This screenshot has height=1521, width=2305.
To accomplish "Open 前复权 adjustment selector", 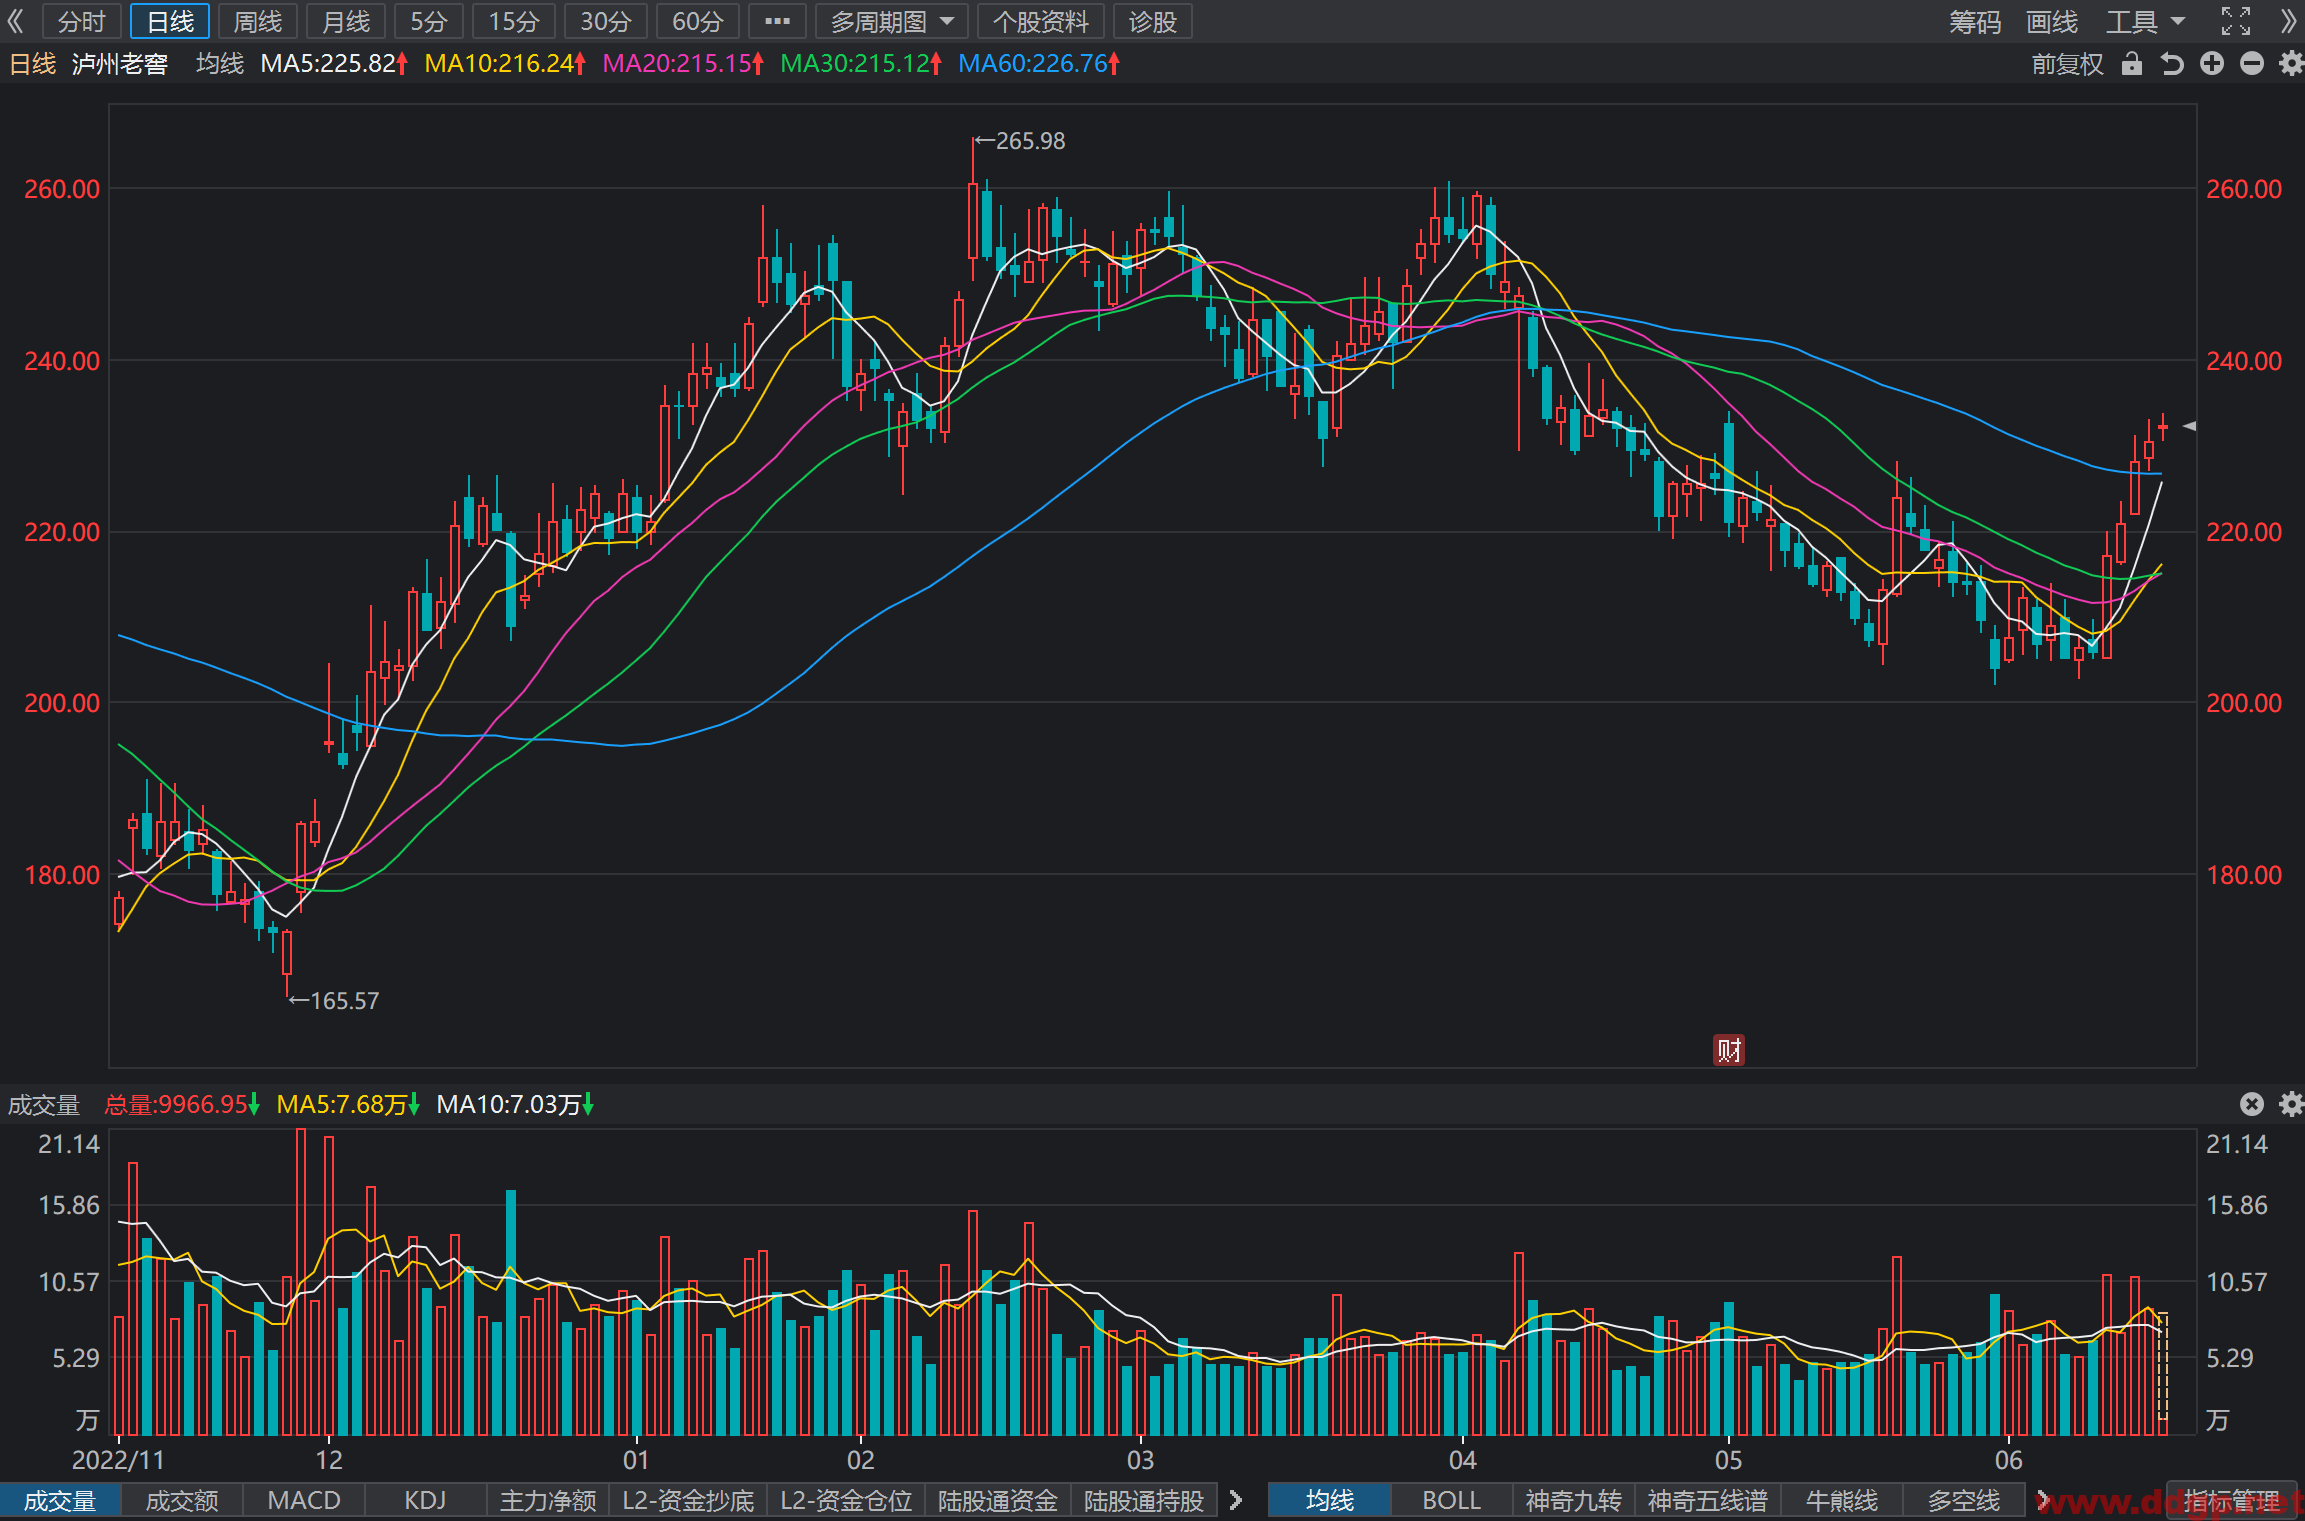I will point(2067,64).
